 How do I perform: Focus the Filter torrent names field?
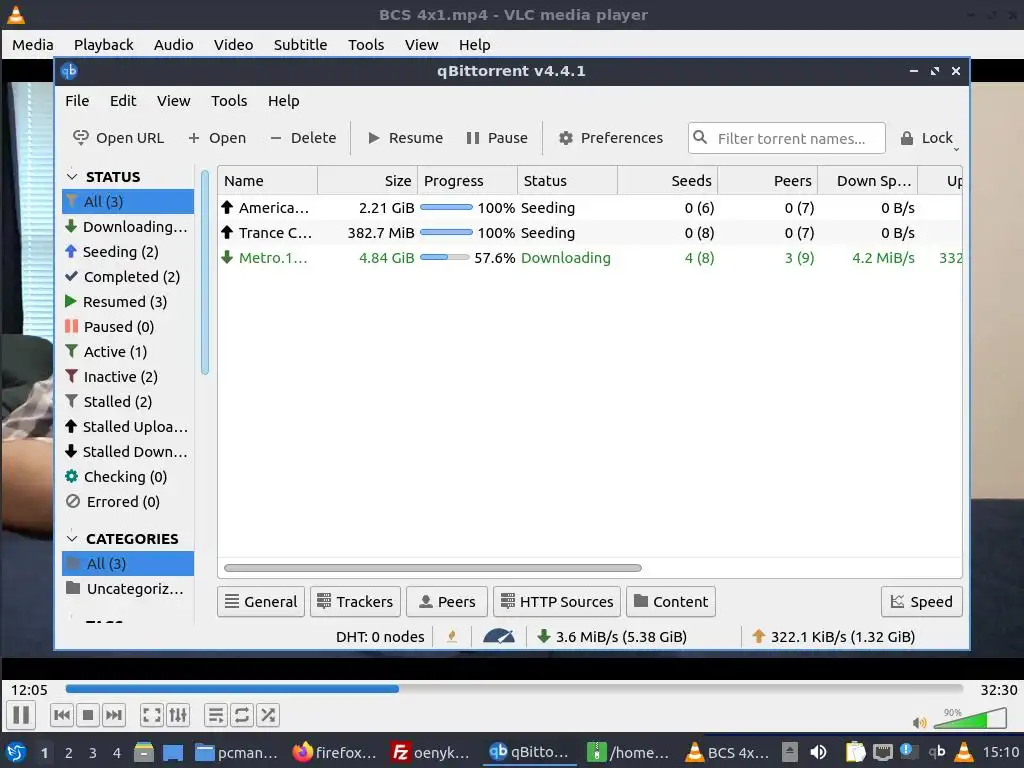point(787,138)
